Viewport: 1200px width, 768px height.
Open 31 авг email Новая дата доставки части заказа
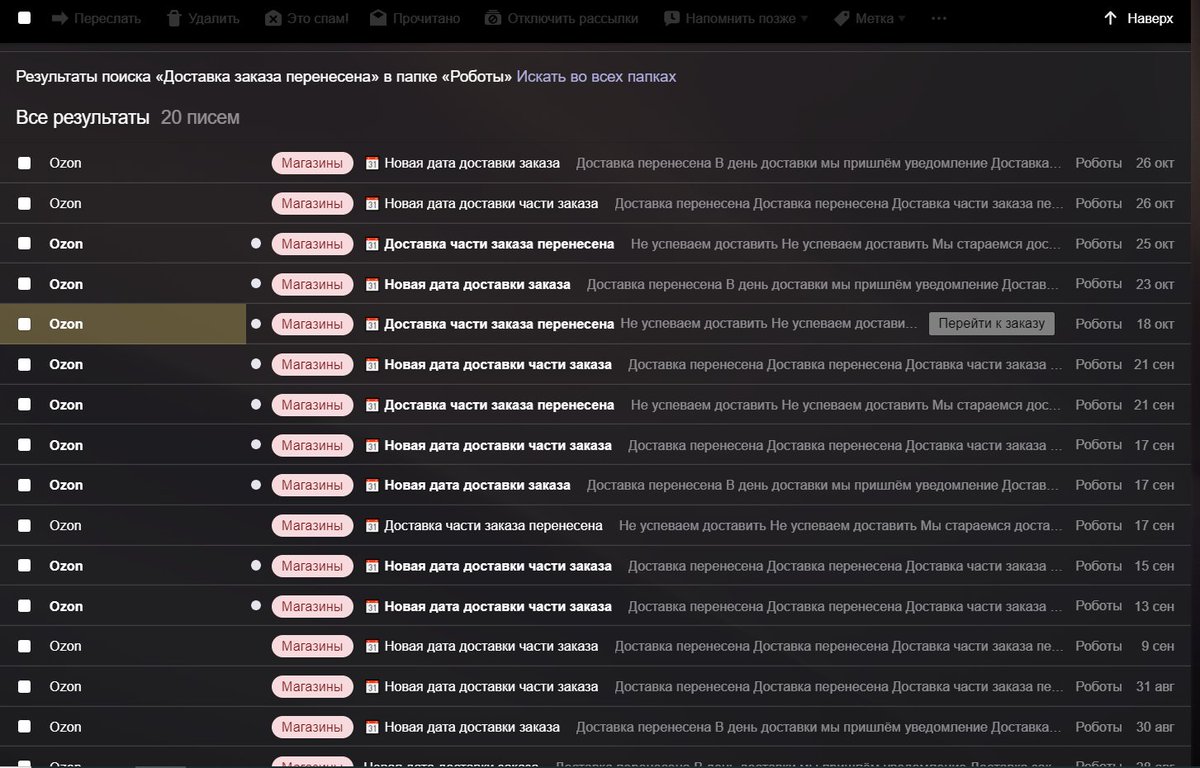point(491,686)
